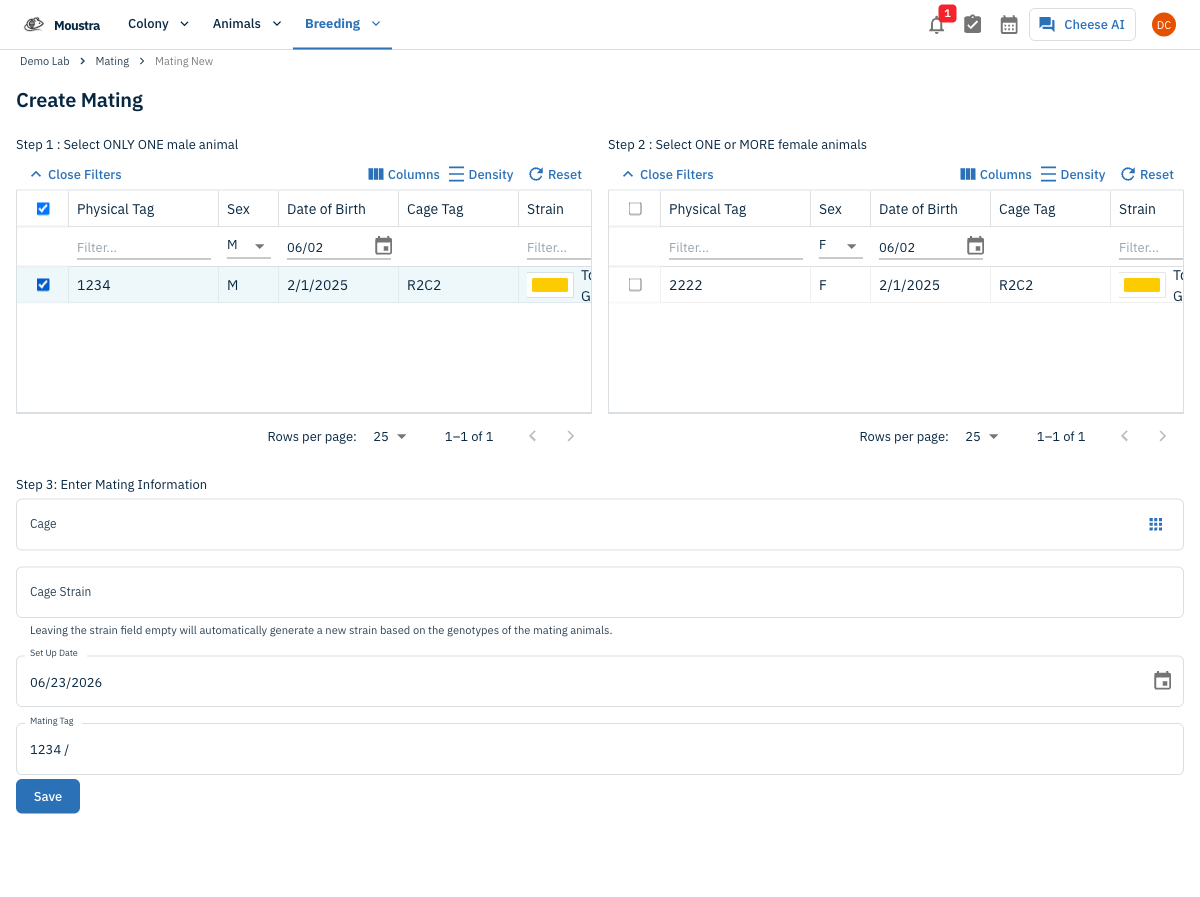Open the tasks checklist icon
Screen dimensions: 1200x897
pyautogui.click(x=972, y=25)
